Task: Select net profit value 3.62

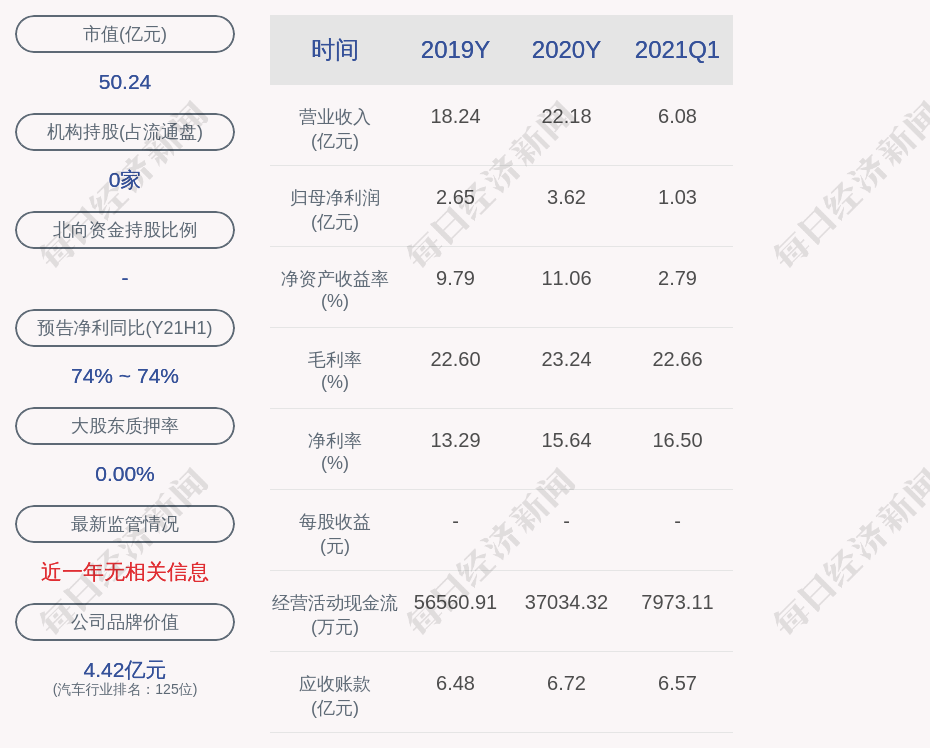Action: tap(566, 197)
